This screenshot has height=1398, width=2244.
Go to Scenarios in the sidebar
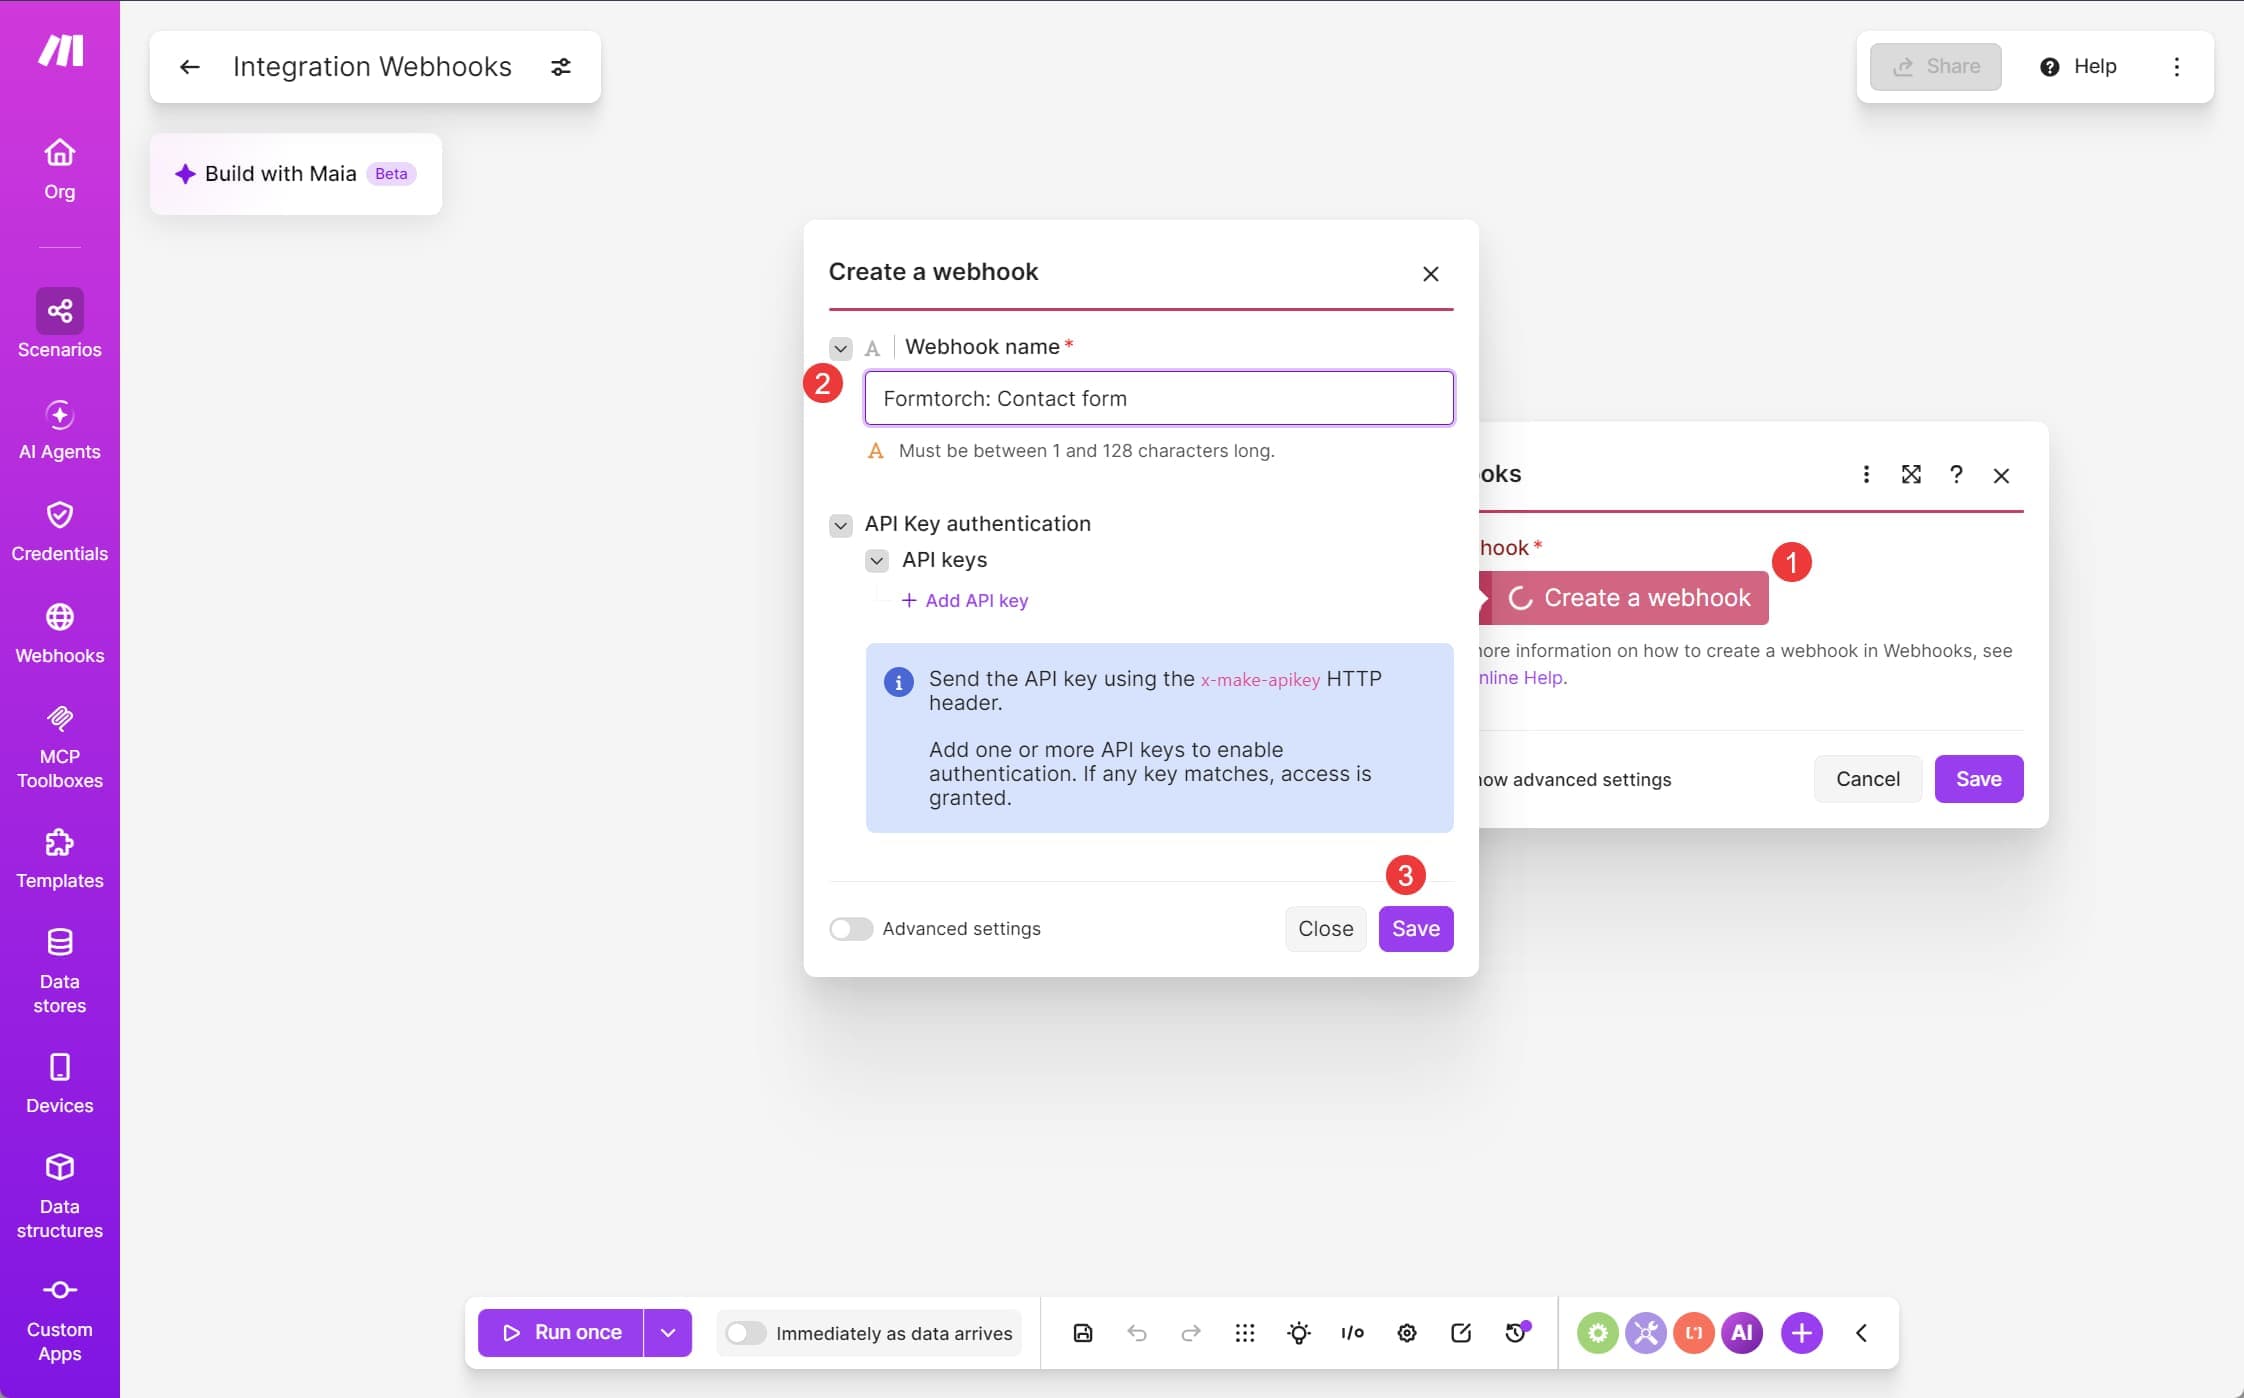(59, 324)
